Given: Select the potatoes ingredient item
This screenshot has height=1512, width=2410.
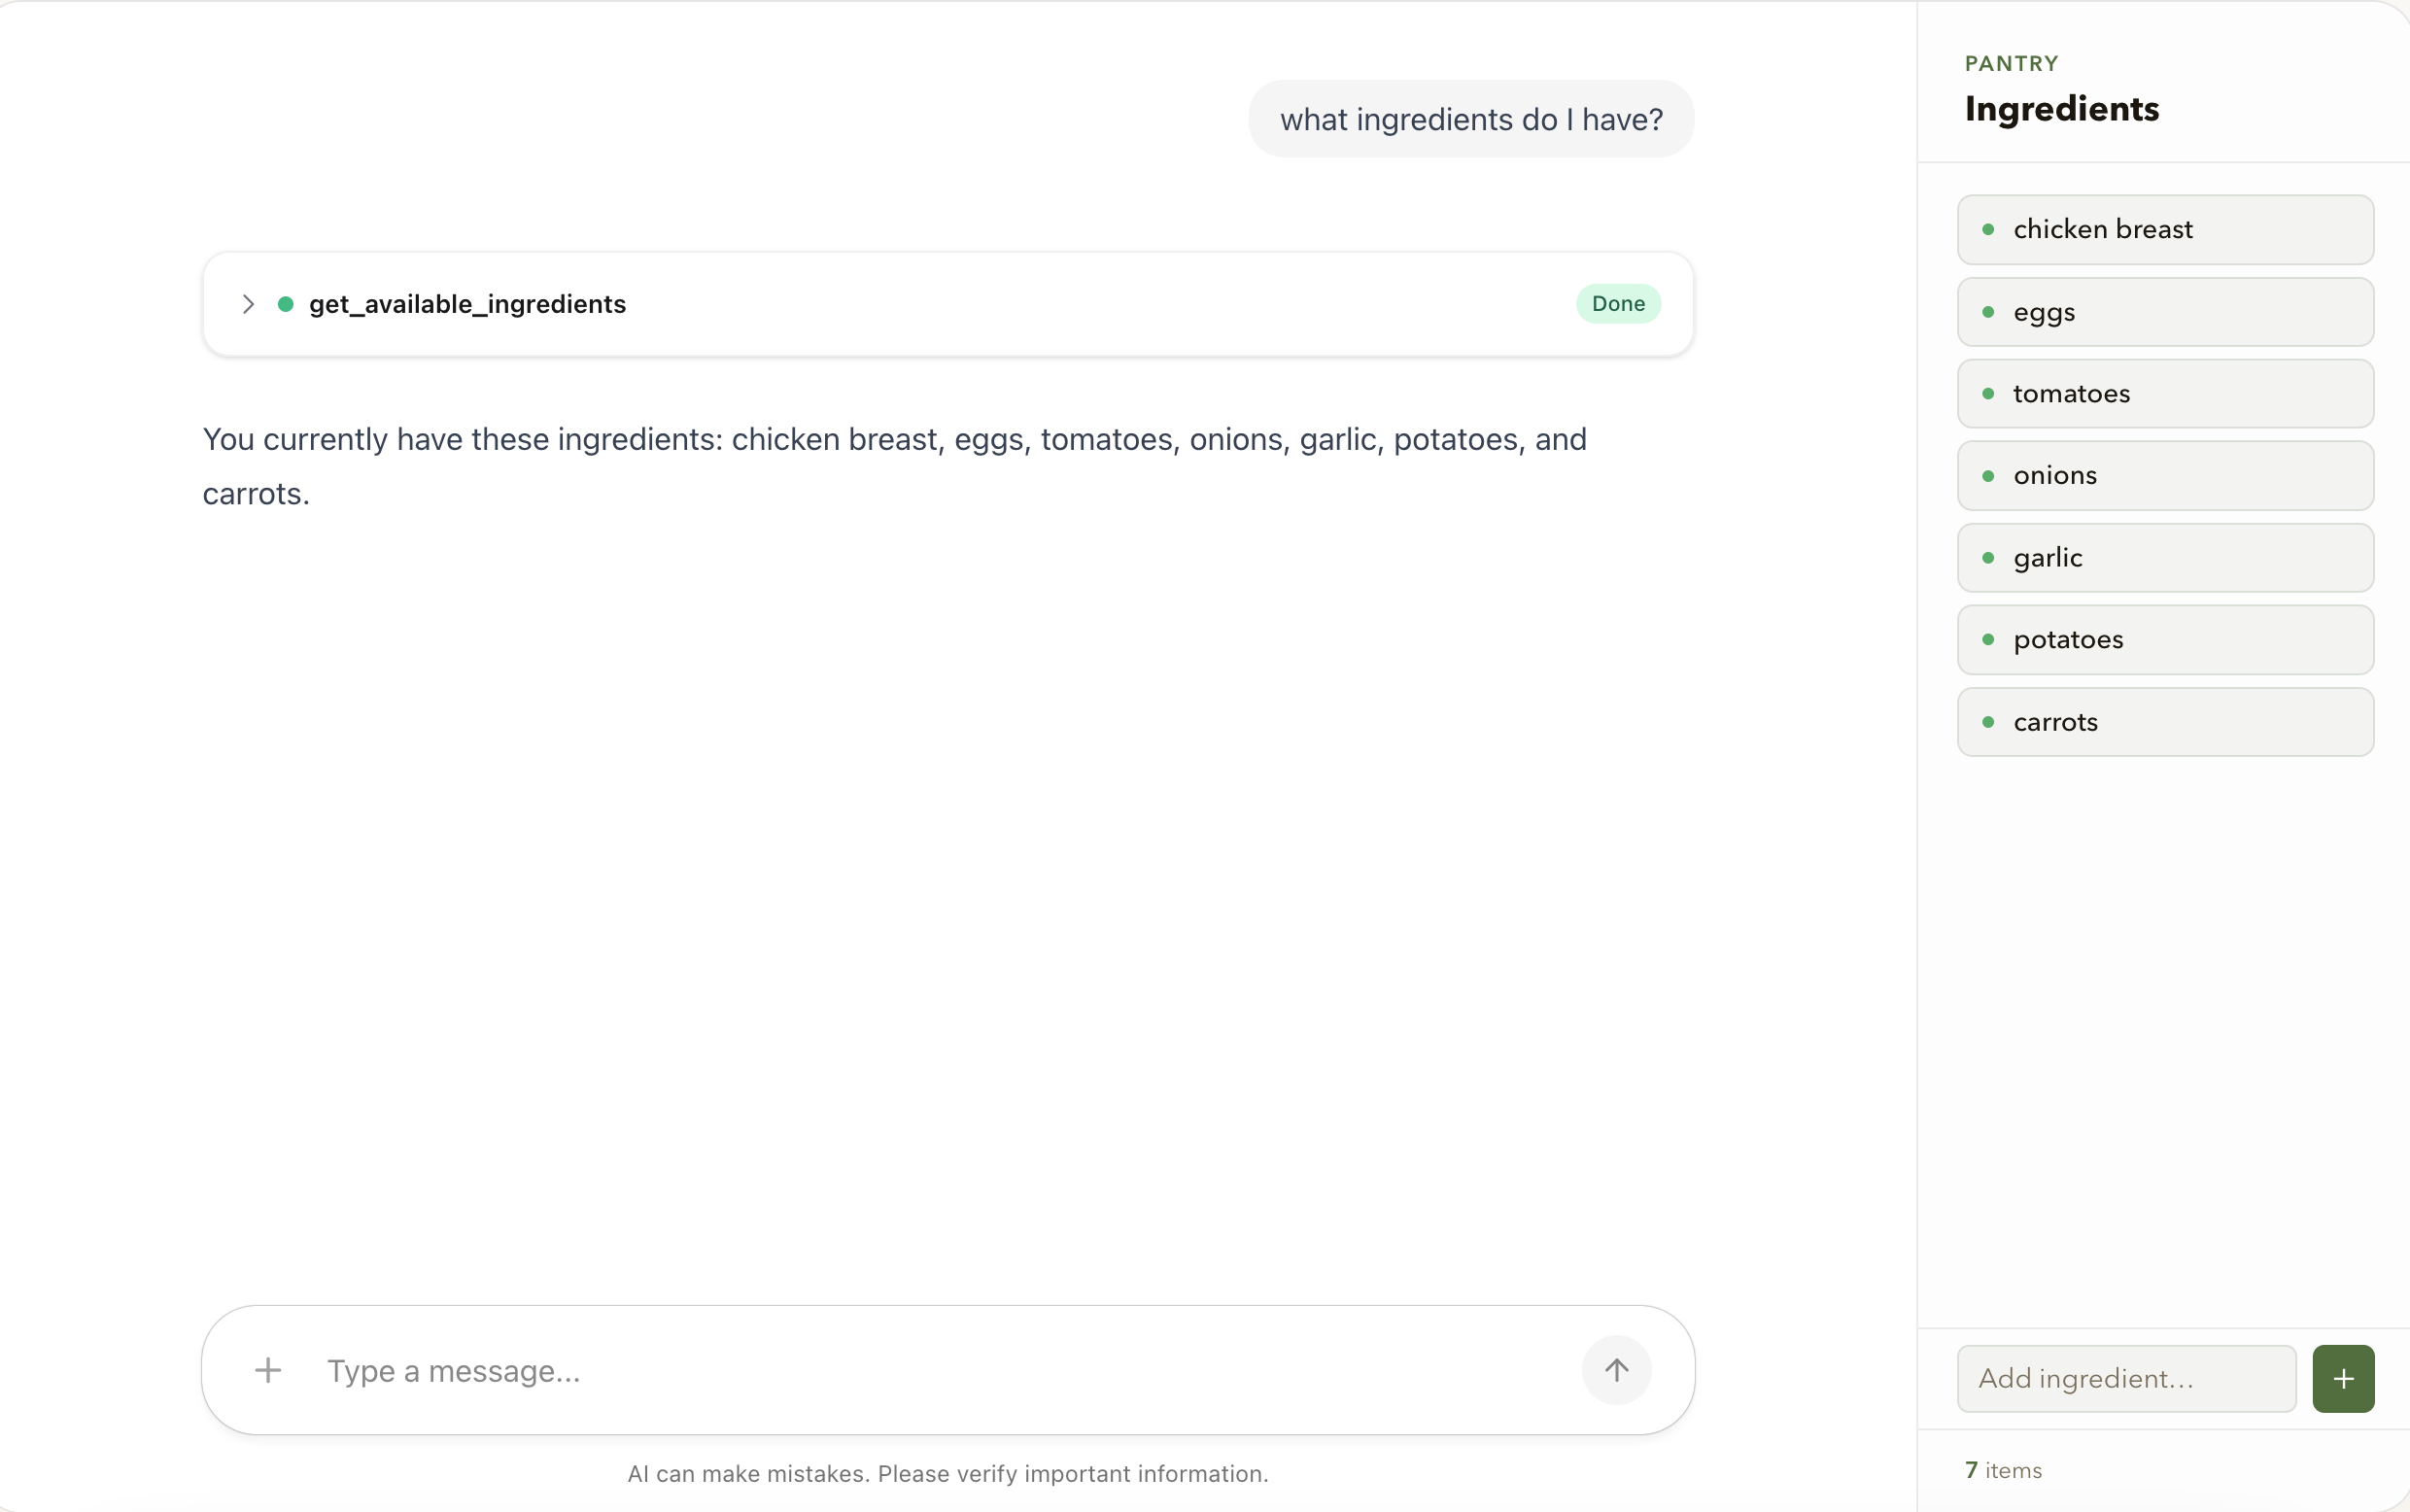Looking at the screenshot, I should (2165, 640).
